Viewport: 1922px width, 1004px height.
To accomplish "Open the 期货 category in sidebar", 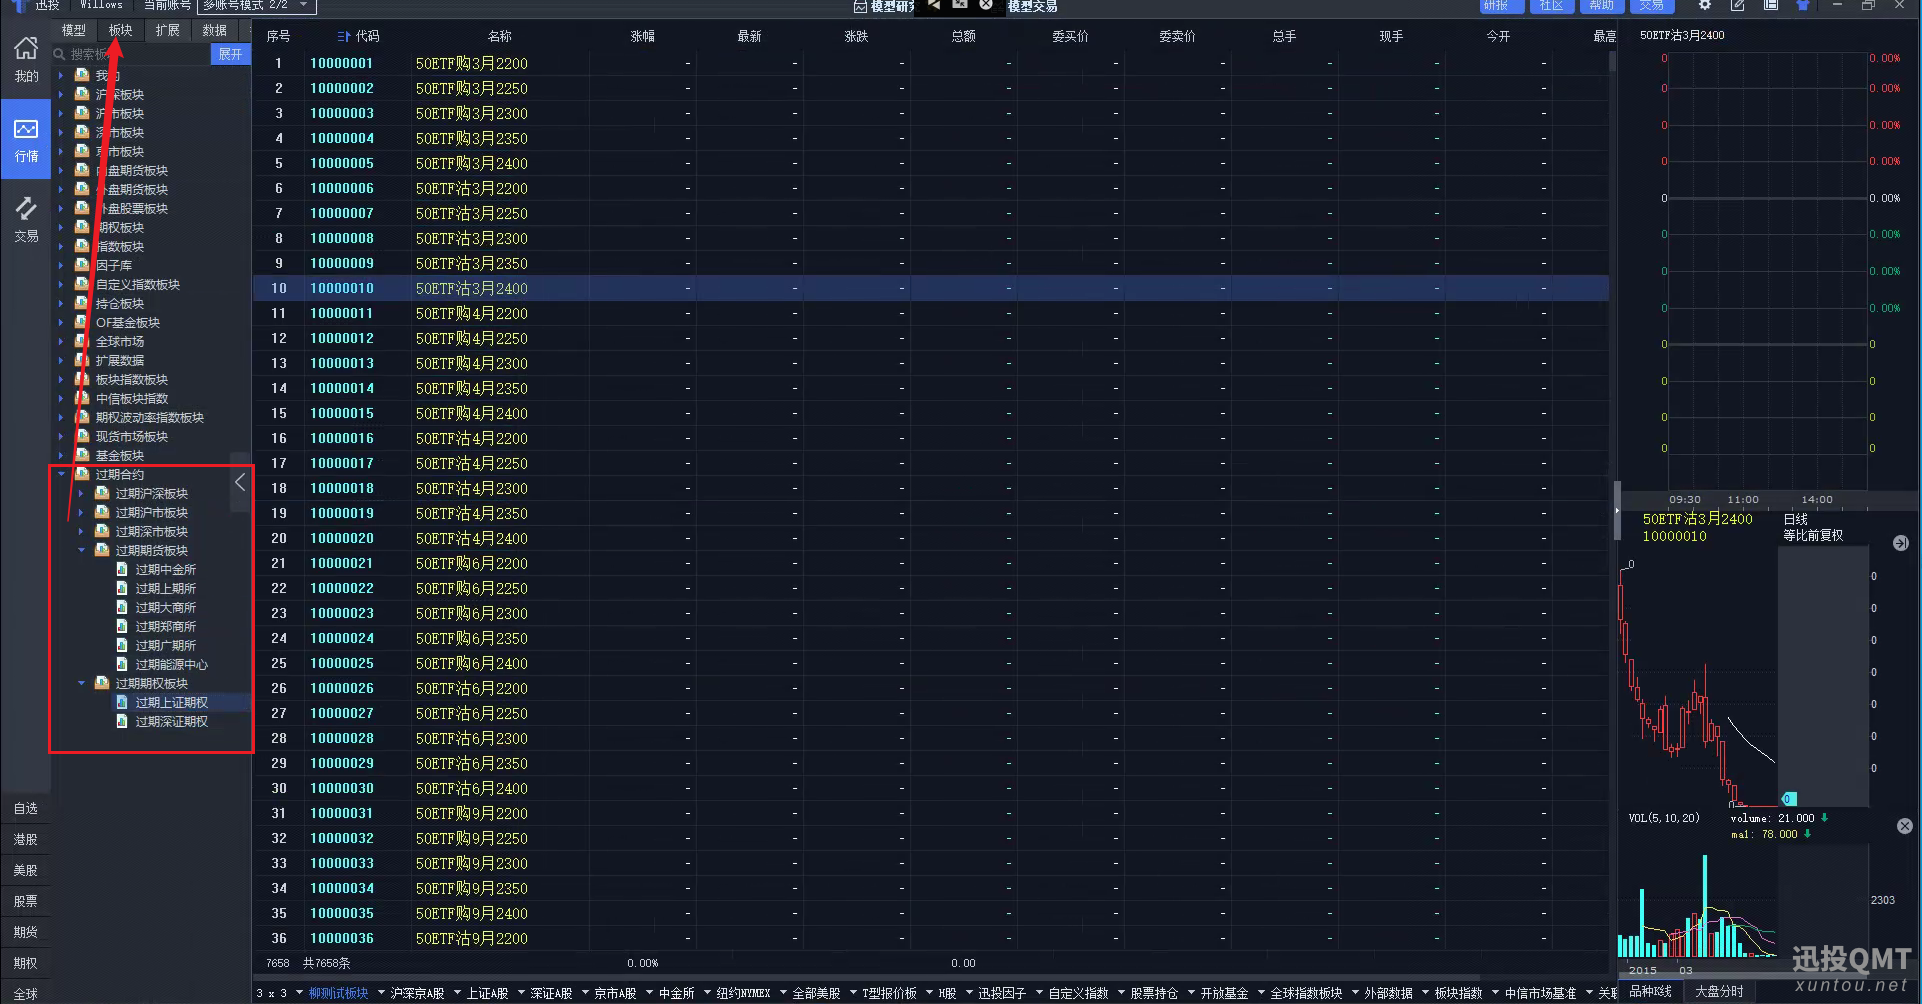I will point(26,932).
